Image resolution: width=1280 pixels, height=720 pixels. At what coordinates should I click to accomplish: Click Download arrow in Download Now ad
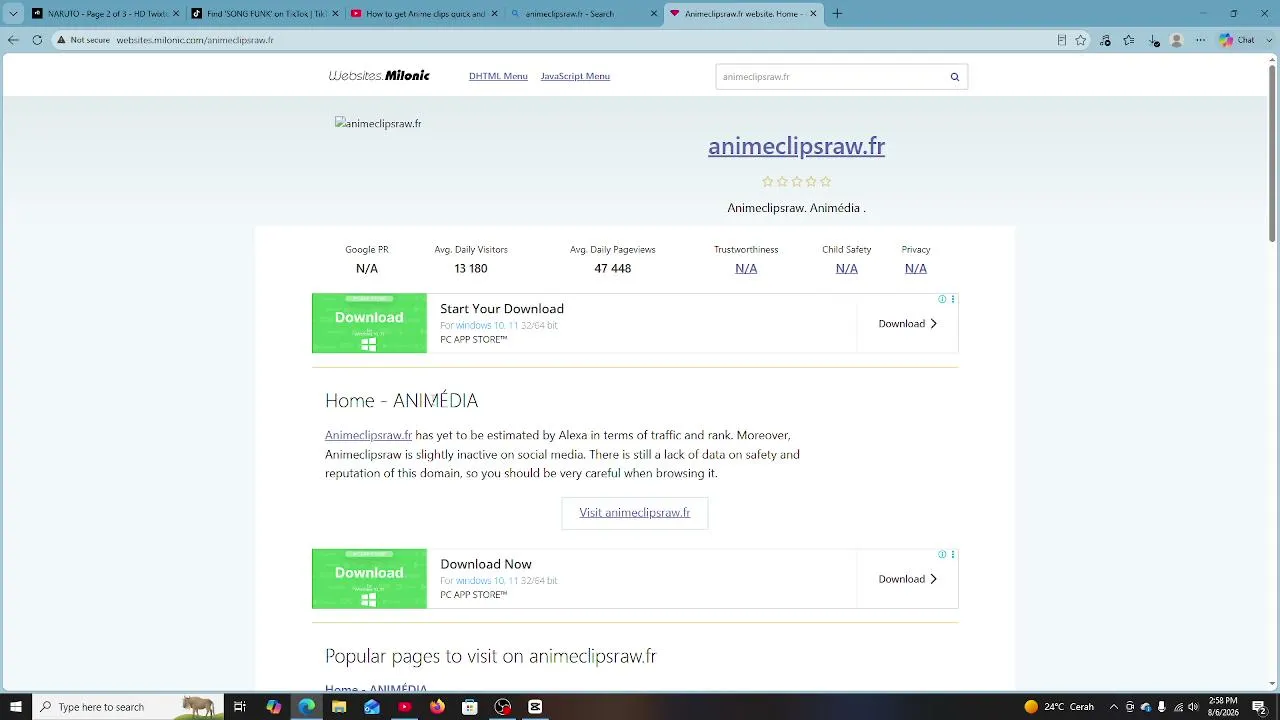tap(908, 579)
